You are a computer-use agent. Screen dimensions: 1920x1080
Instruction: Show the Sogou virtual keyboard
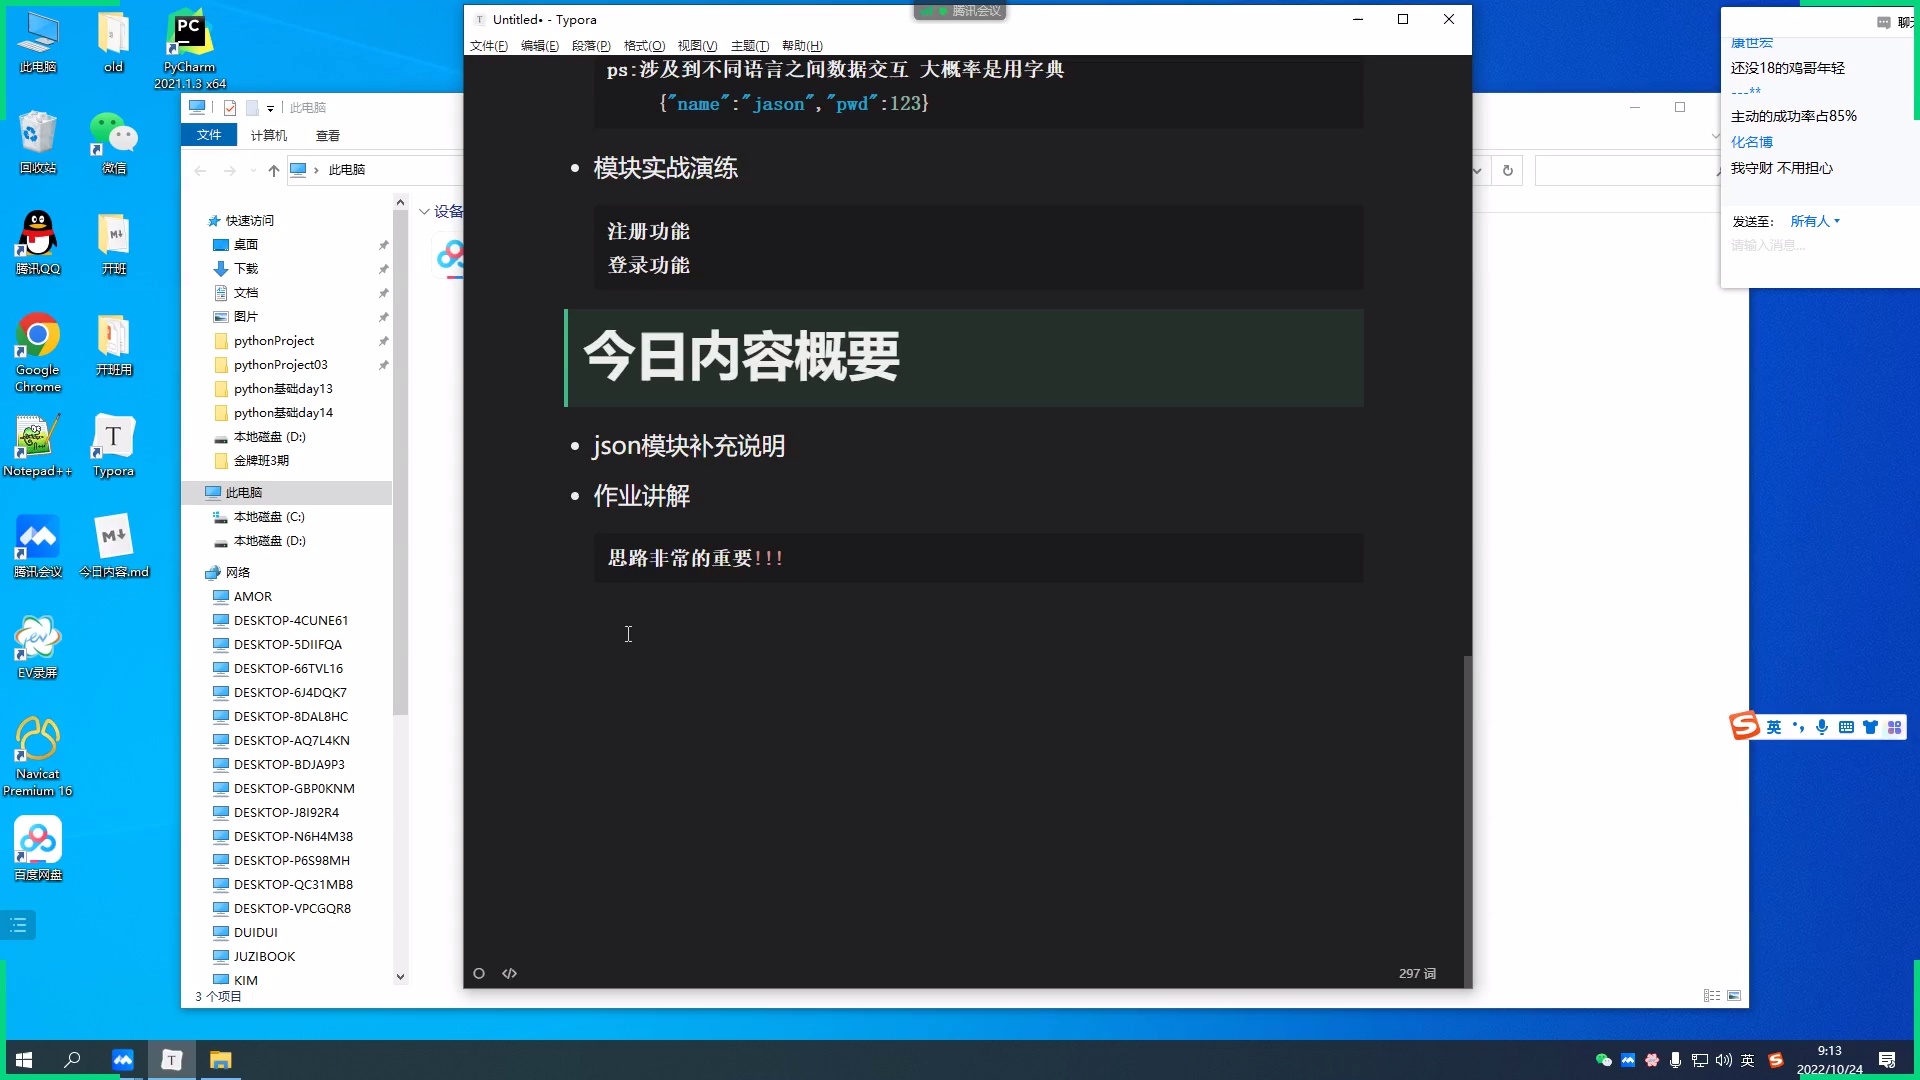(1847, 727)
